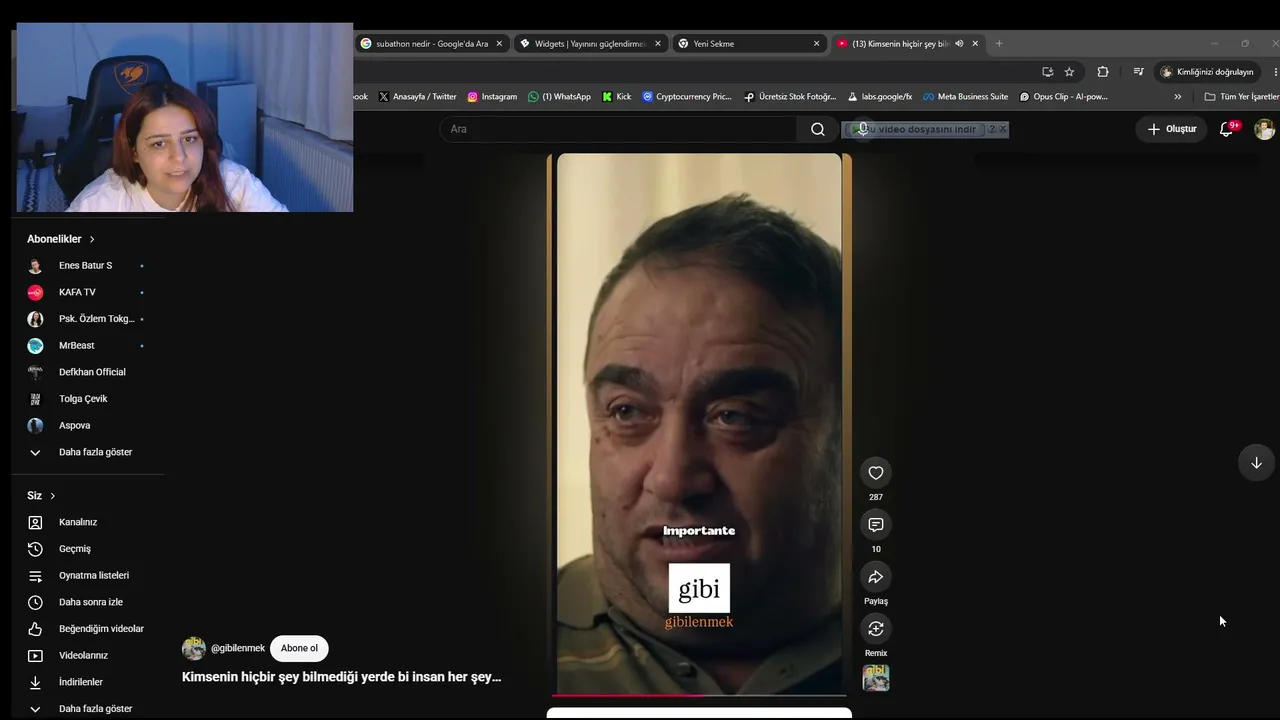The image size is (1280, 720).
Task: Bookmark this page with the star icon
Action: coord(1069,72)
